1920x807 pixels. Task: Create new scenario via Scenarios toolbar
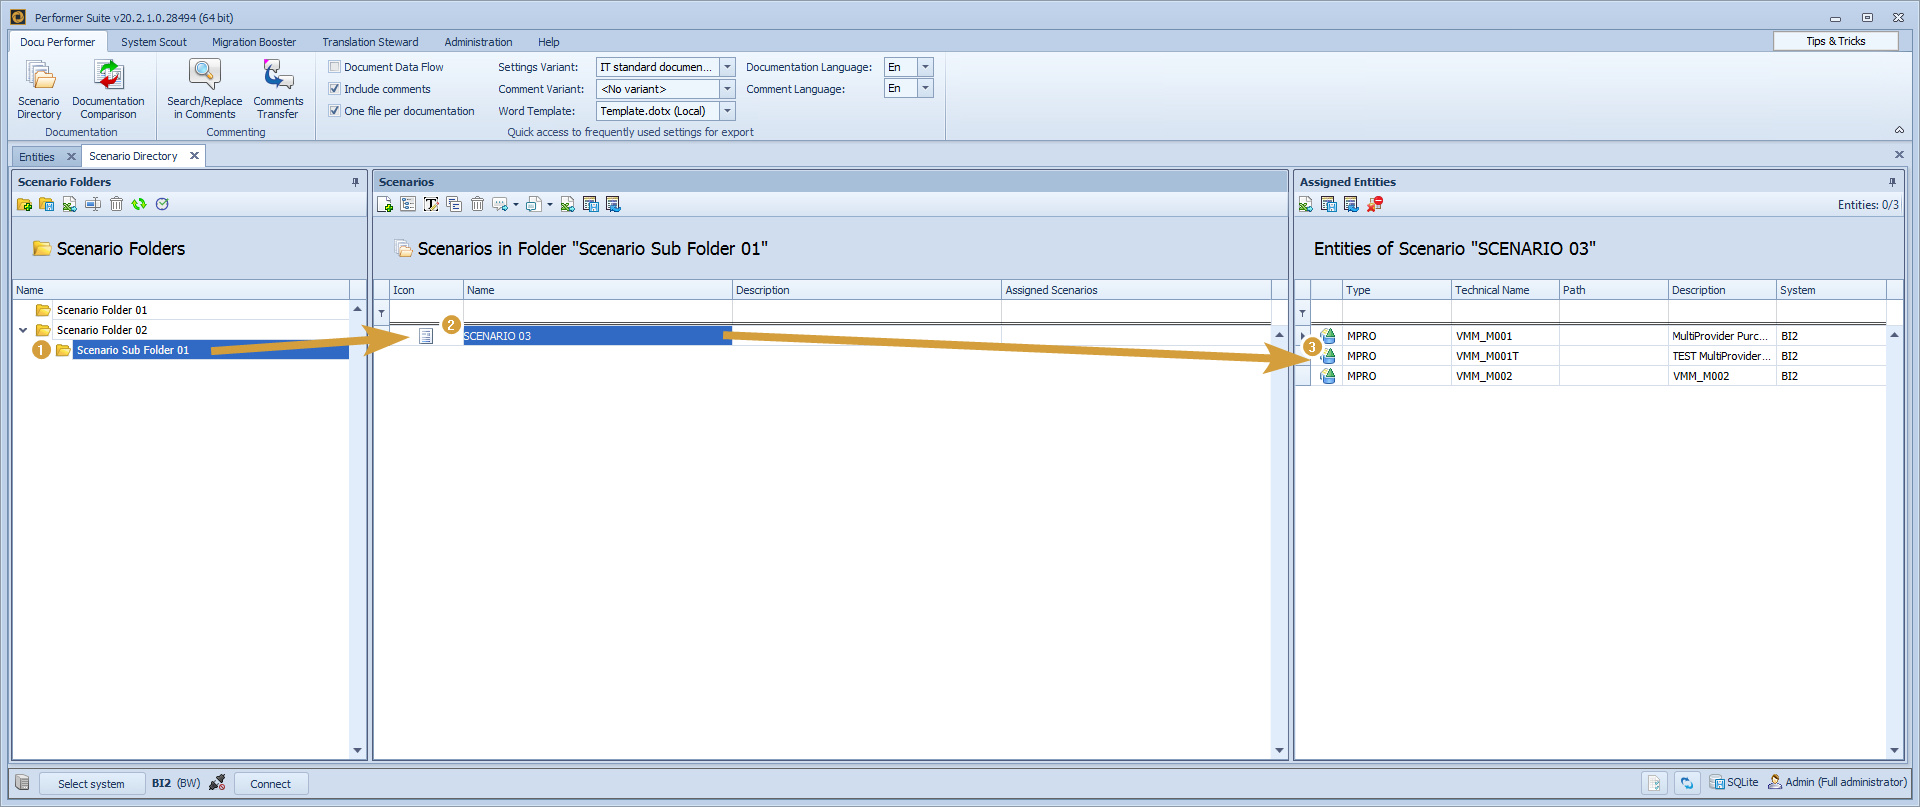pyautogui.click(x=385, y=204)
